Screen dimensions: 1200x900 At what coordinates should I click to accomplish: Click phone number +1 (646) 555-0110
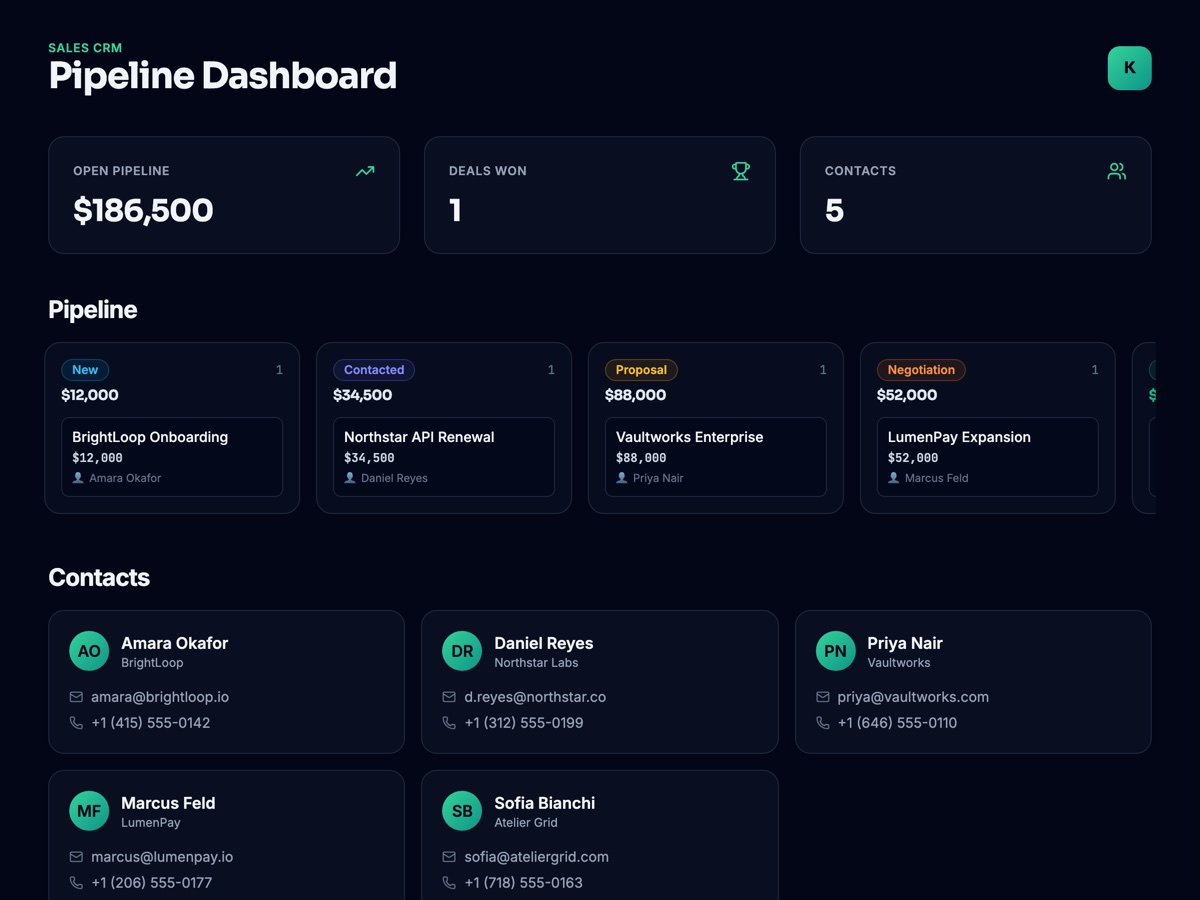point(897,723)
